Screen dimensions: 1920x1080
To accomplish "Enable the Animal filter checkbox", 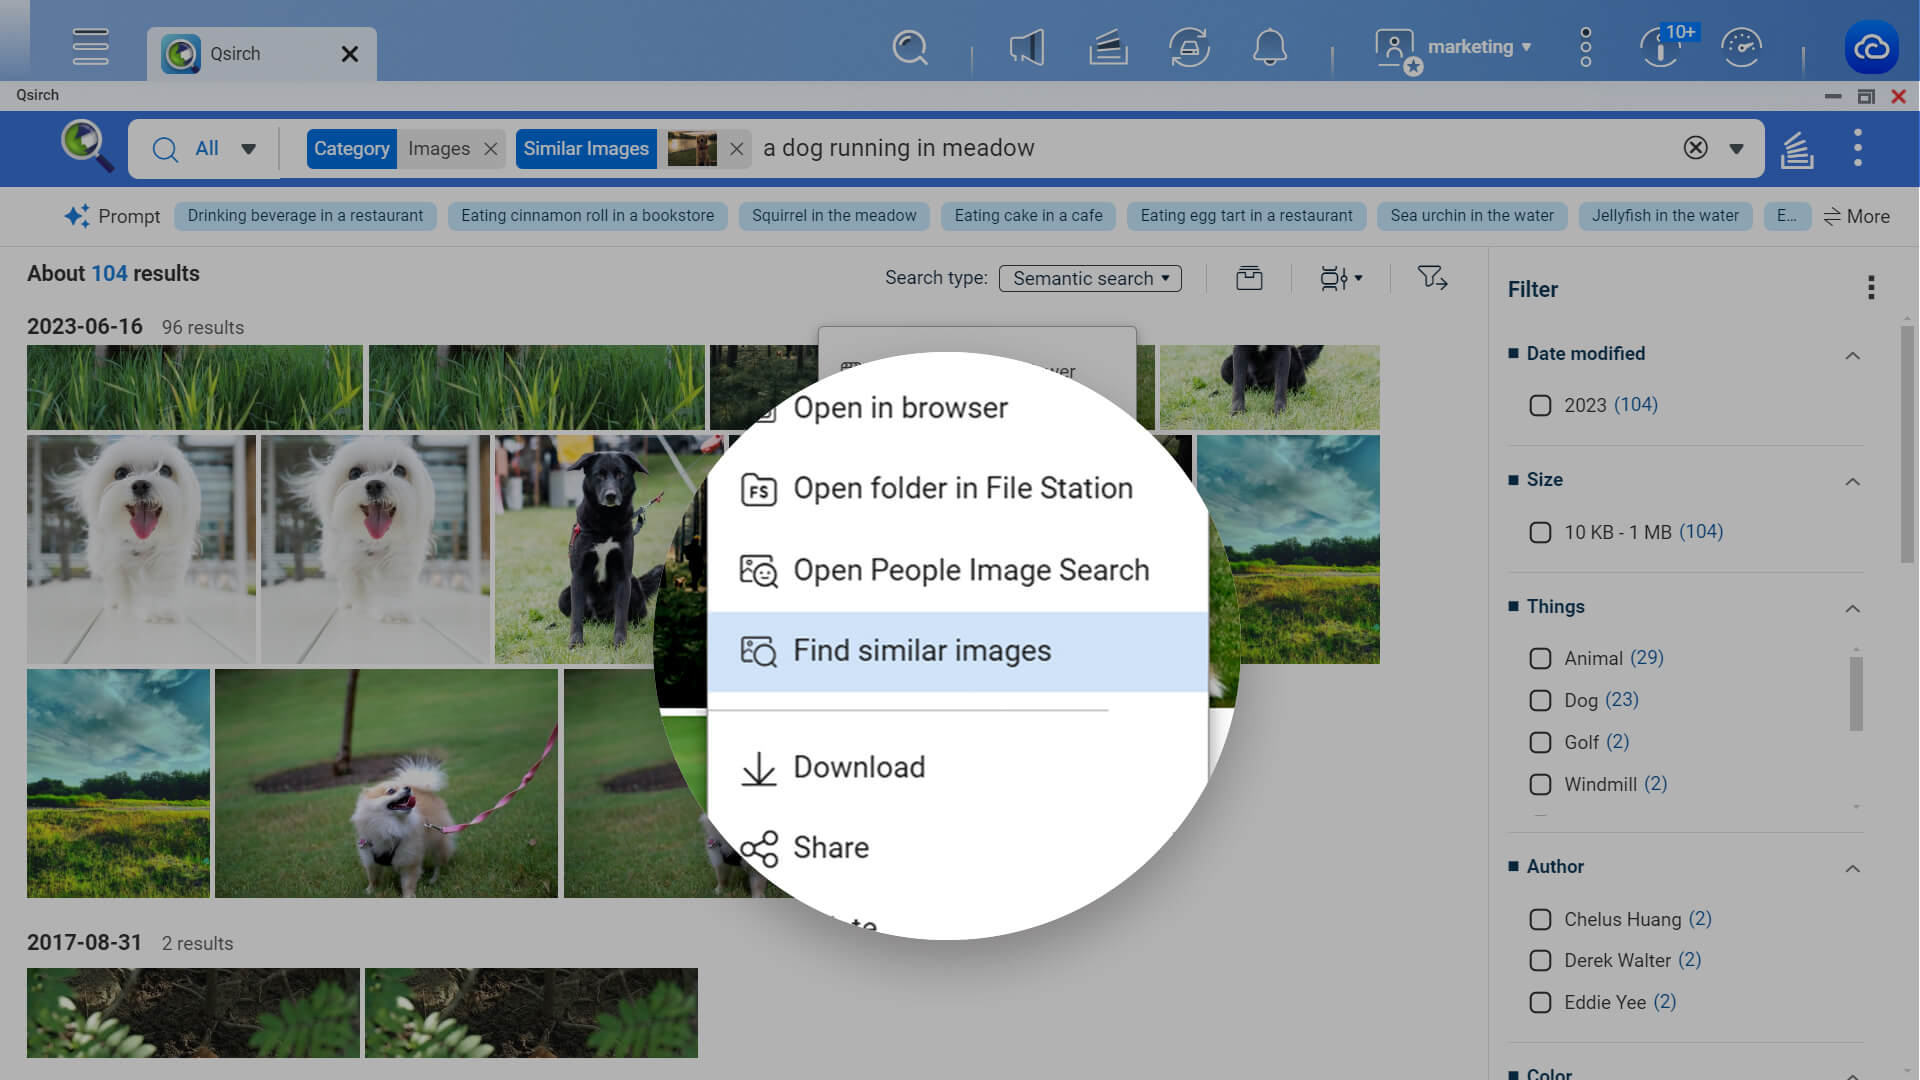I will [1540, 658].
